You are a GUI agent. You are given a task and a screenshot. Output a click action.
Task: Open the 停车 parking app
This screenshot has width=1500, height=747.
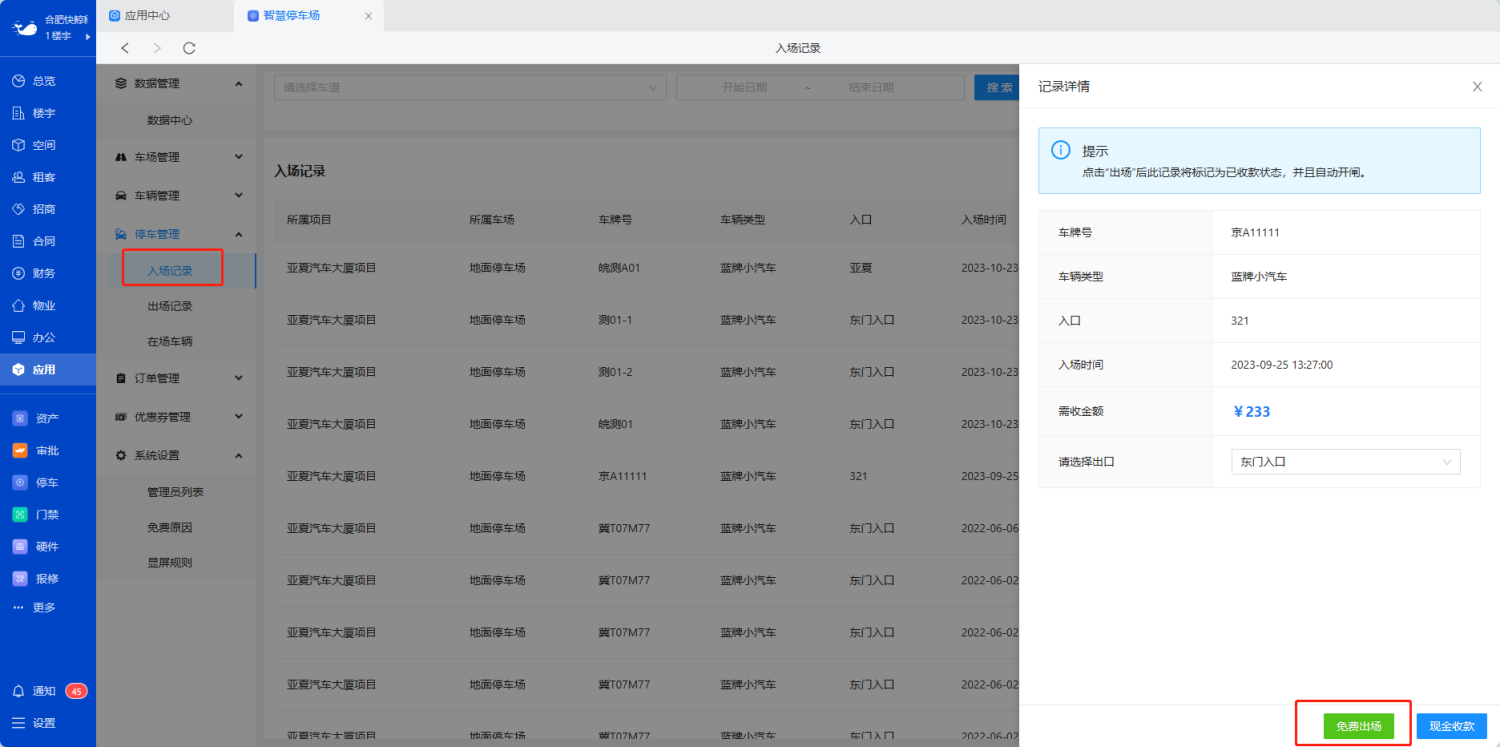pyautogui.click(x=35, y=482)
